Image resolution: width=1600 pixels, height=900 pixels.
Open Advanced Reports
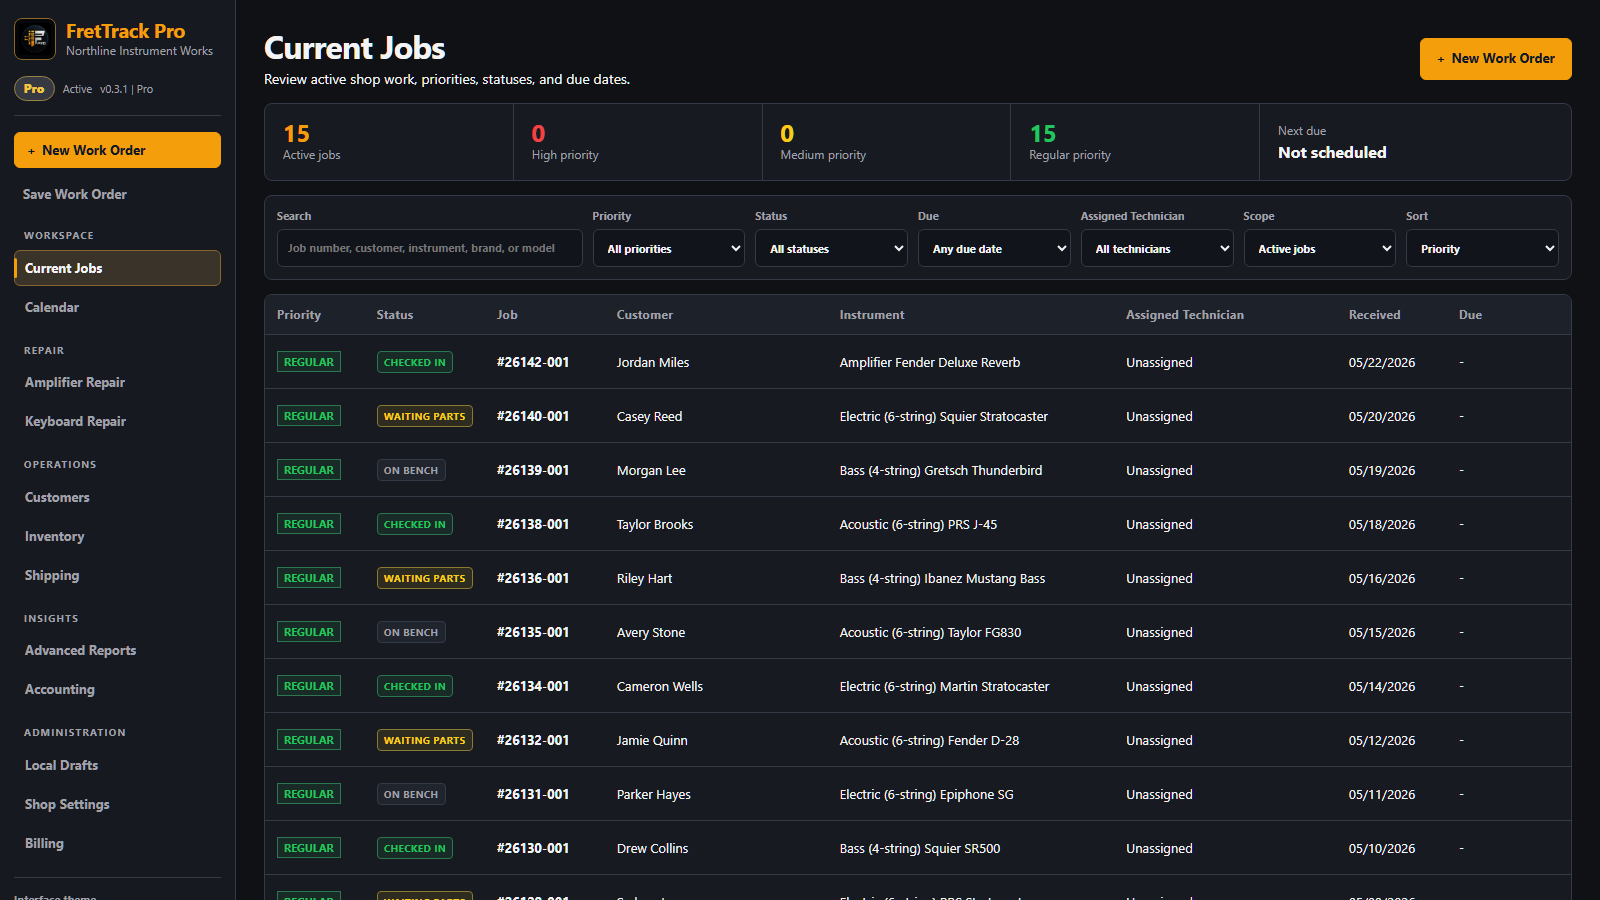coord(80,650)
